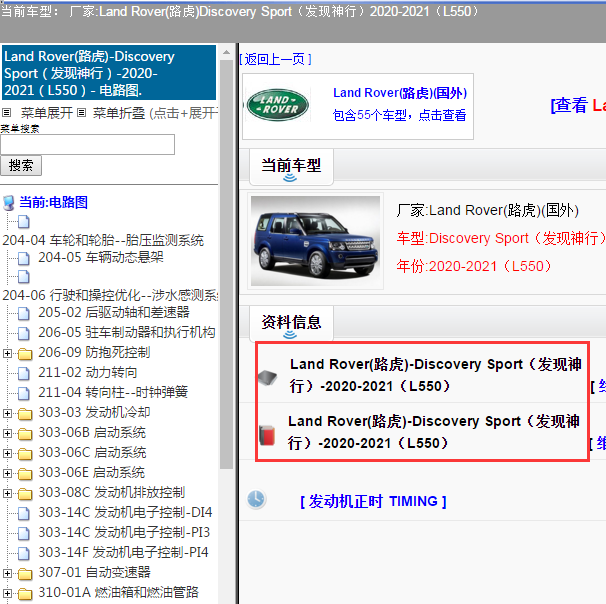Click folder icon for 303-06B 启动系统
The image size is (606, 604).
coord(25,434)
